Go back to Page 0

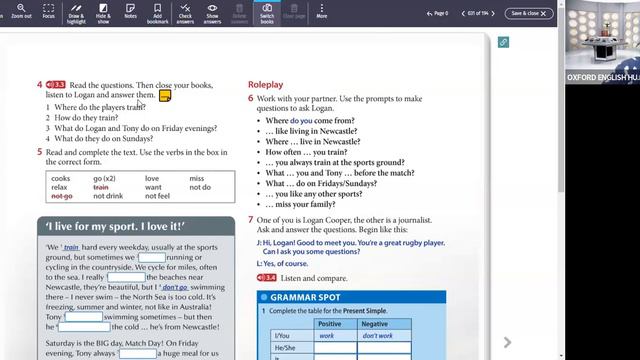(438, 13)
